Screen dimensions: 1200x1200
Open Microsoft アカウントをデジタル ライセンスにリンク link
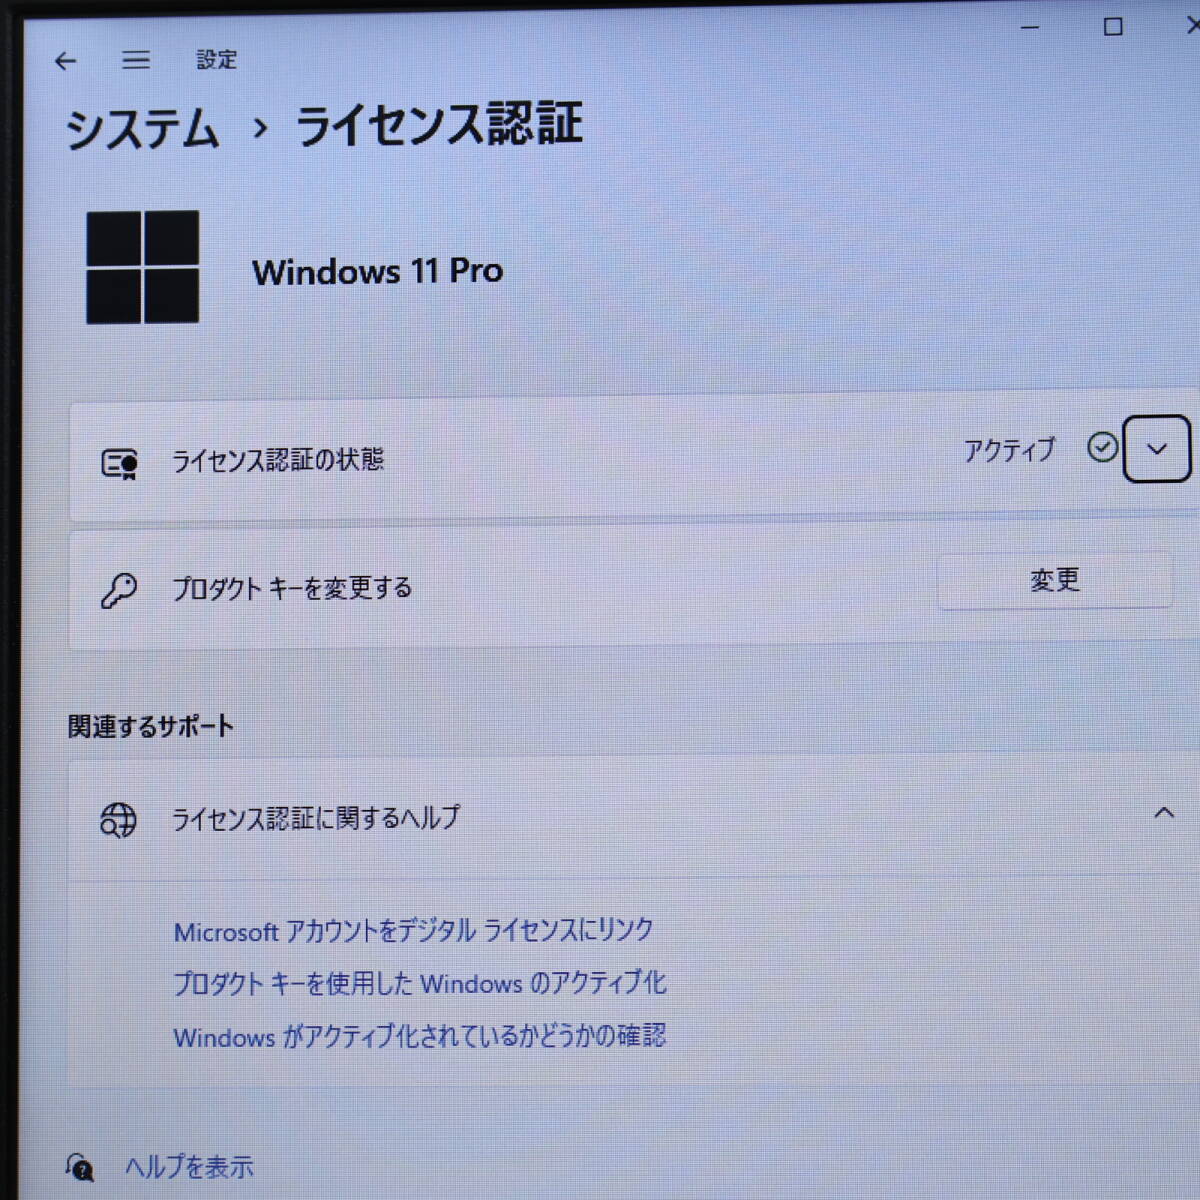tap(413, 931)
